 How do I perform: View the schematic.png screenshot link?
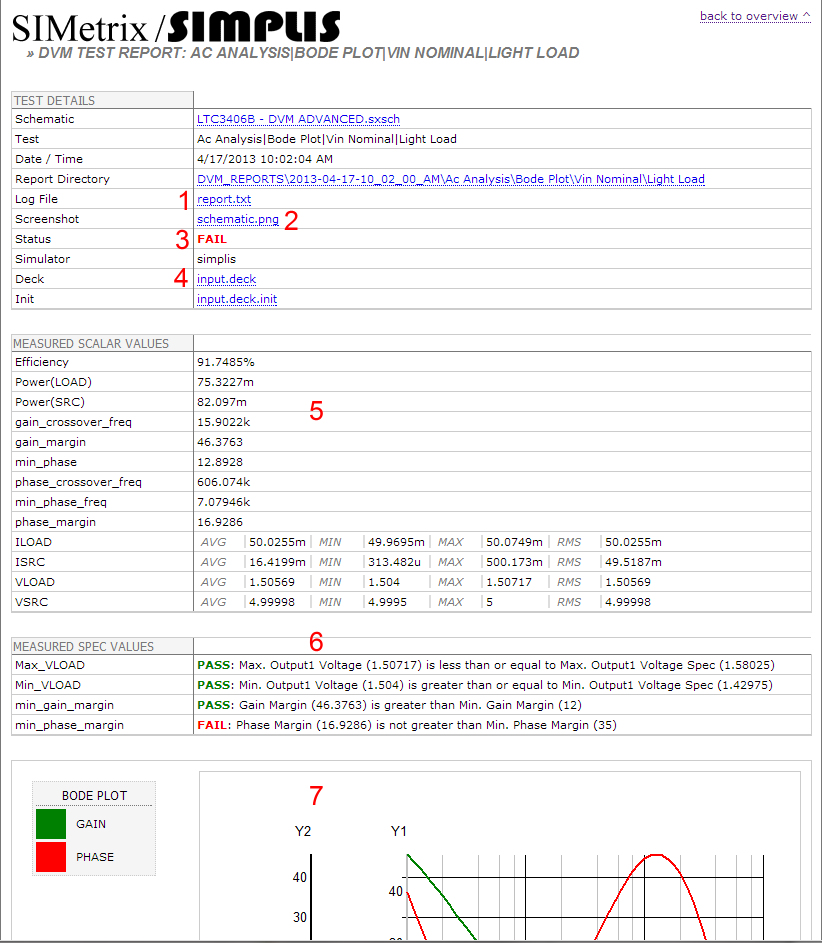(x=237, y=219)
